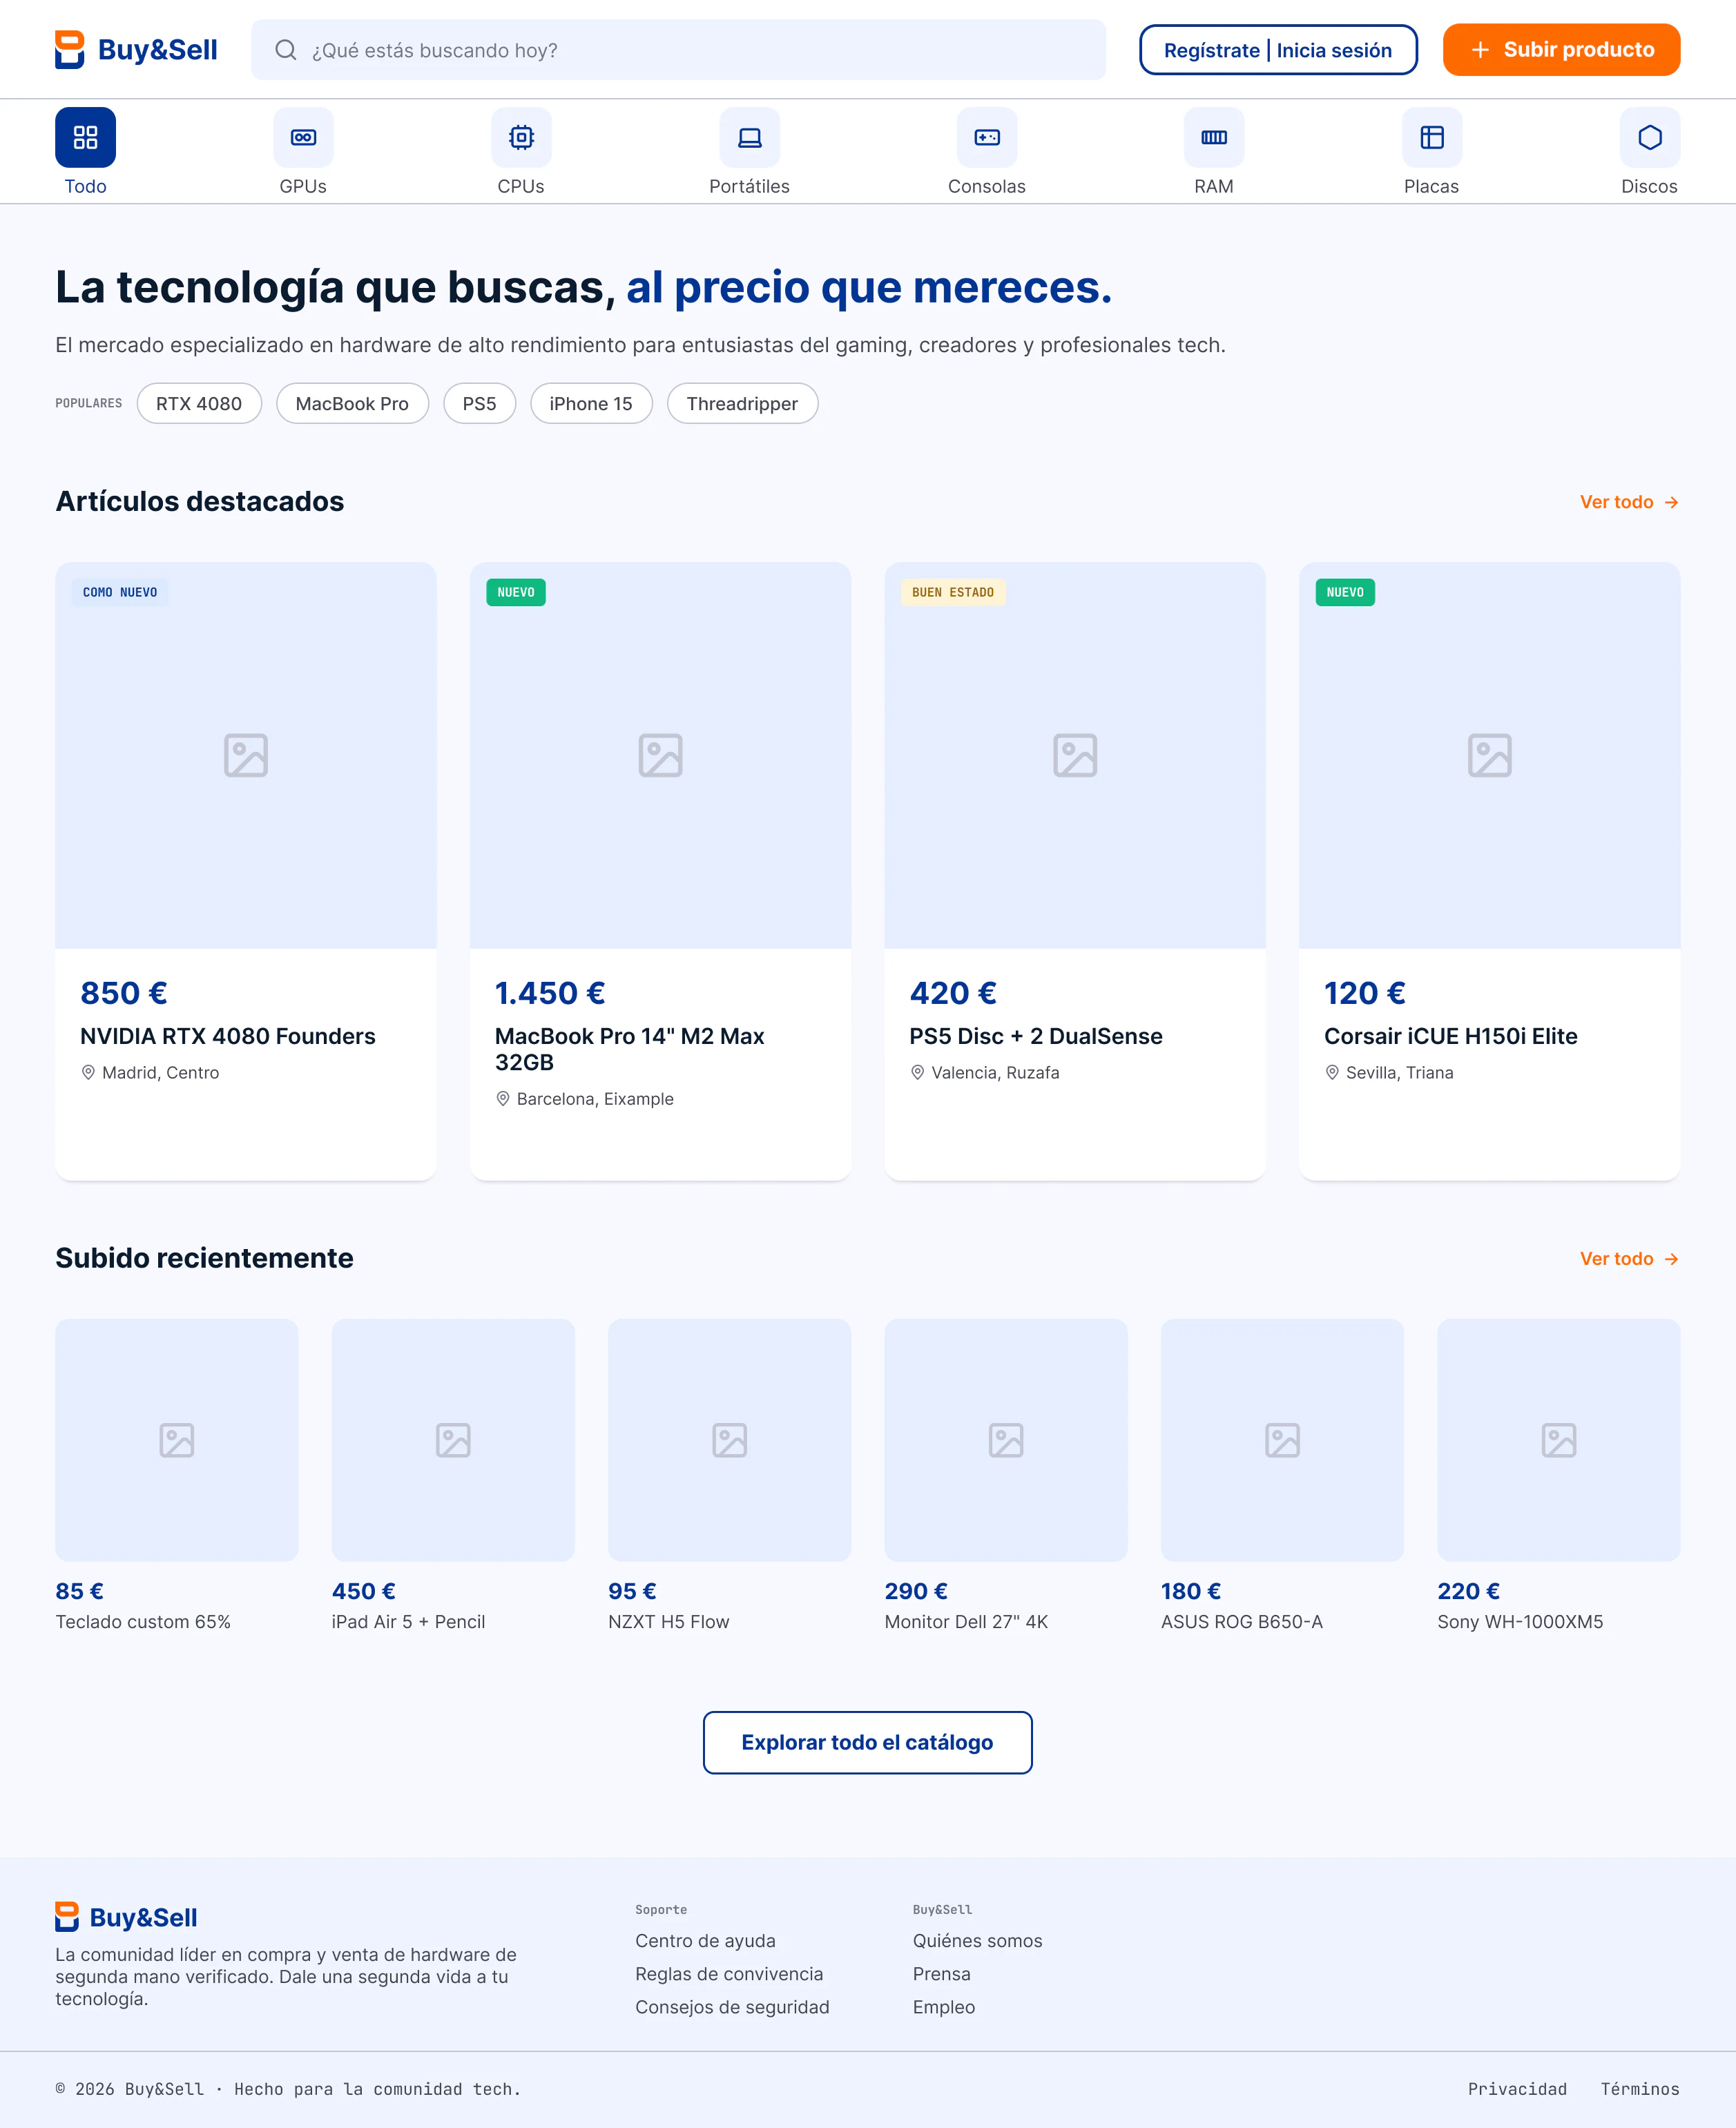Click the plus icon in Subir producto
Image resolution: width=1736 pixels, height=2128 pixels.
point(1480,50)
